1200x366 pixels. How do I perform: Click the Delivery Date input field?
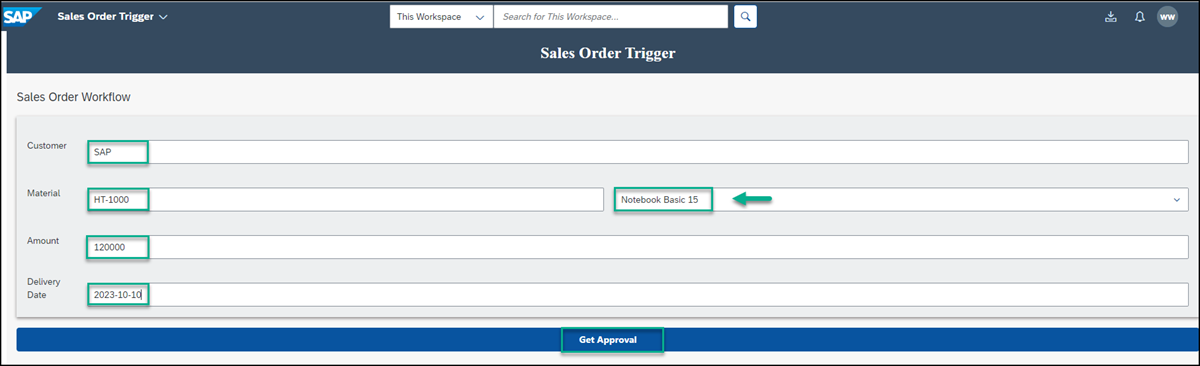point(638,294)
